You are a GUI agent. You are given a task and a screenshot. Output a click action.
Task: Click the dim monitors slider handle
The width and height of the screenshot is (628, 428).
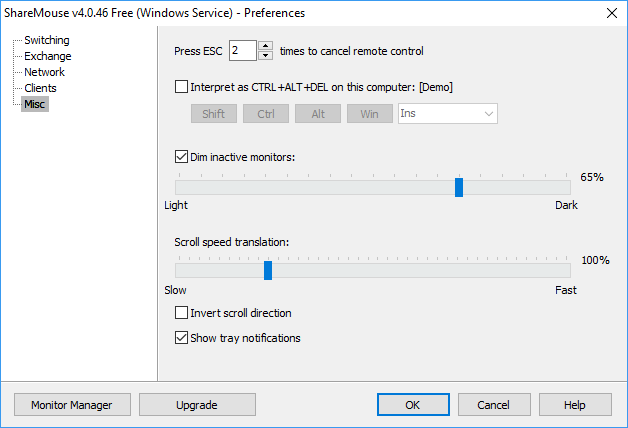coord(459,186)
